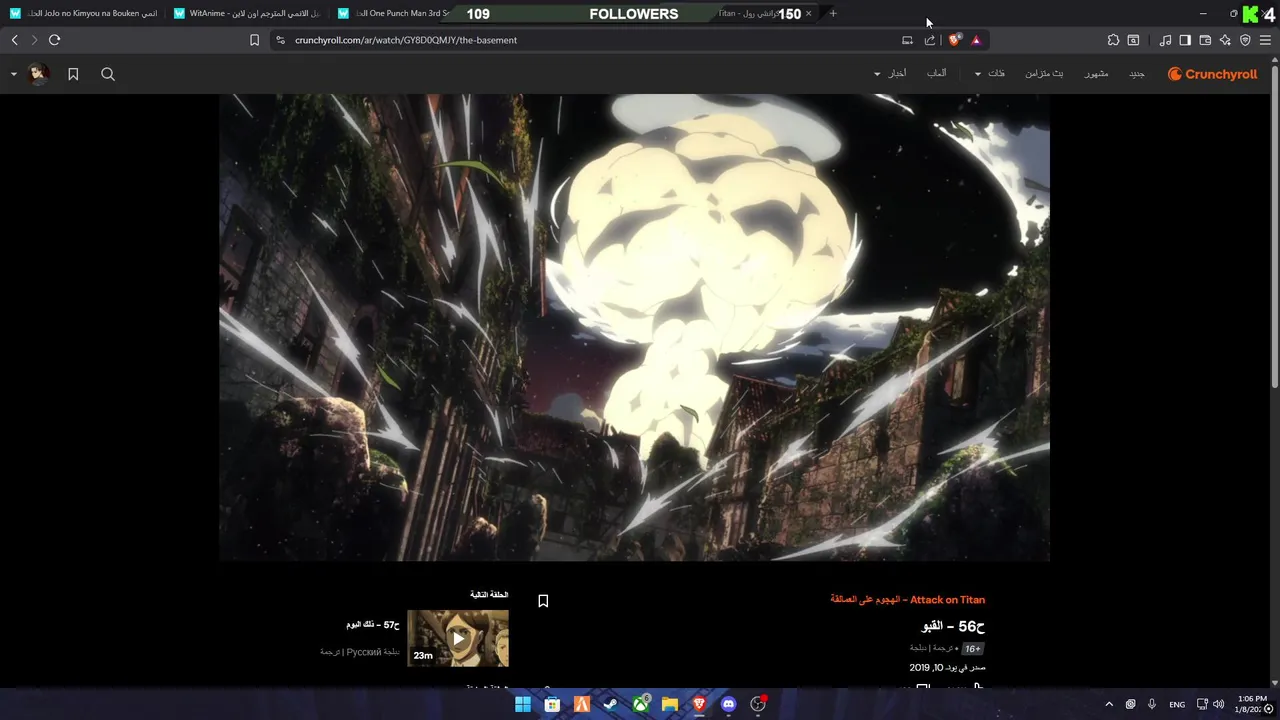Expand the أخبار news dropdown
The height and width of the screenshot is (720, 1280).
[890, 74]
